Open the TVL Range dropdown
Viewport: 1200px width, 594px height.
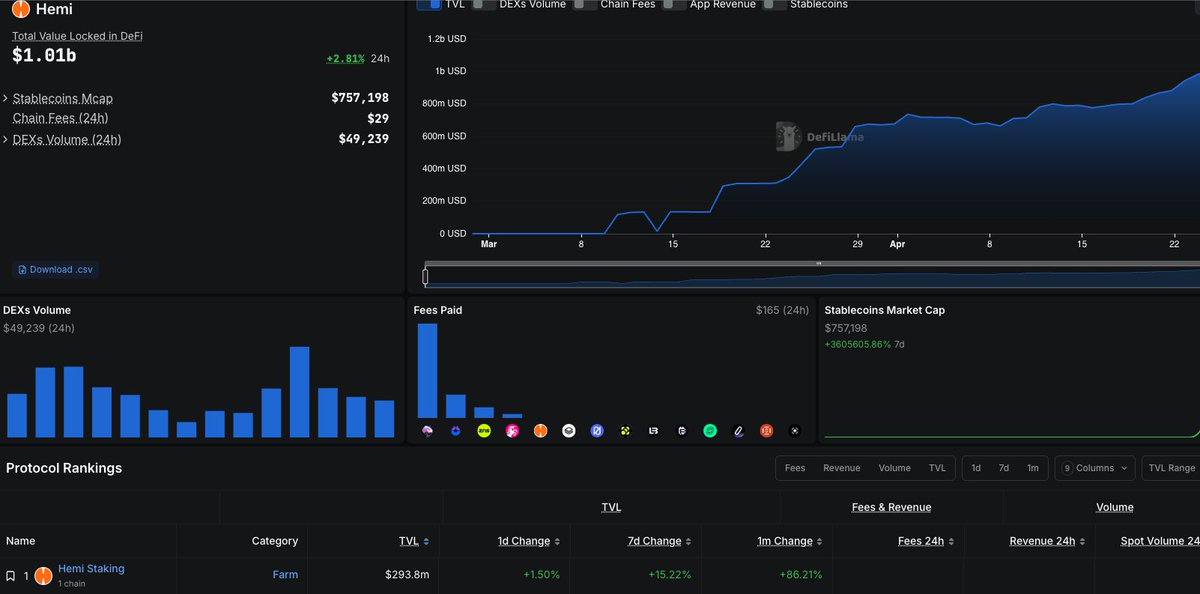click(x=1171, y=468)
